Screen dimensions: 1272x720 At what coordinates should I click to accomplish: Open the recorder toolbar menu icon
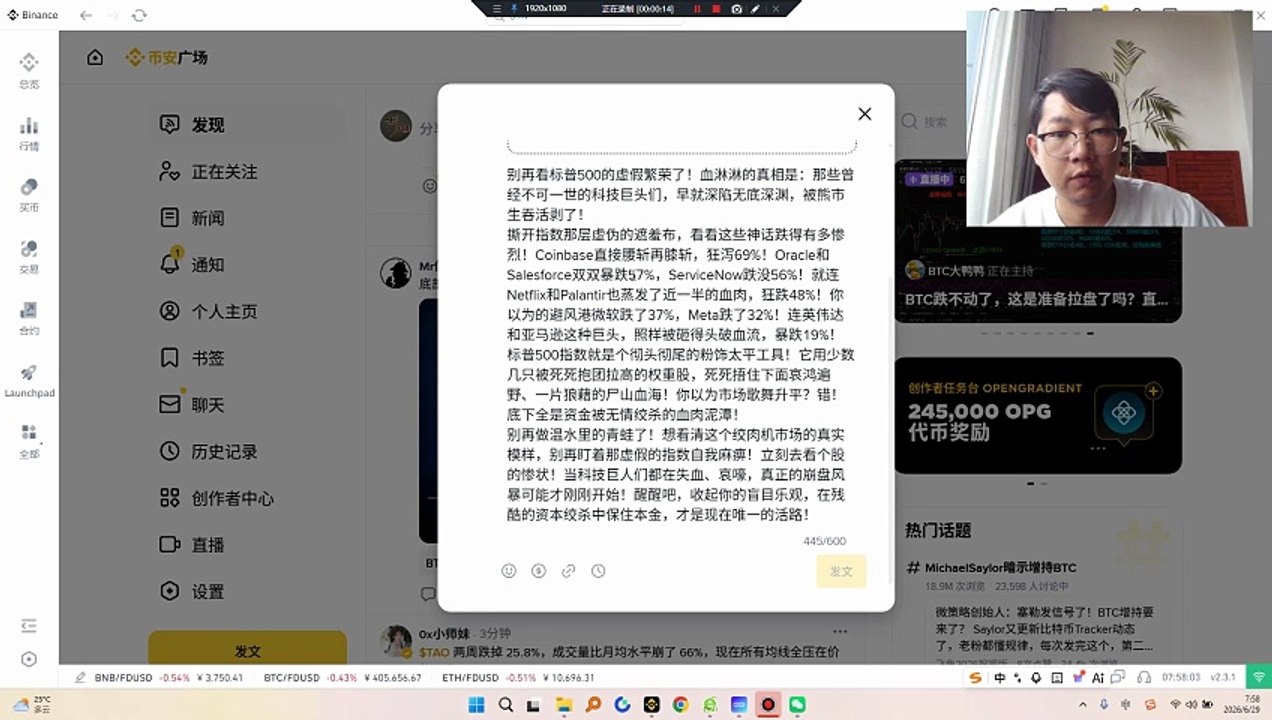[x=497, y=8]
